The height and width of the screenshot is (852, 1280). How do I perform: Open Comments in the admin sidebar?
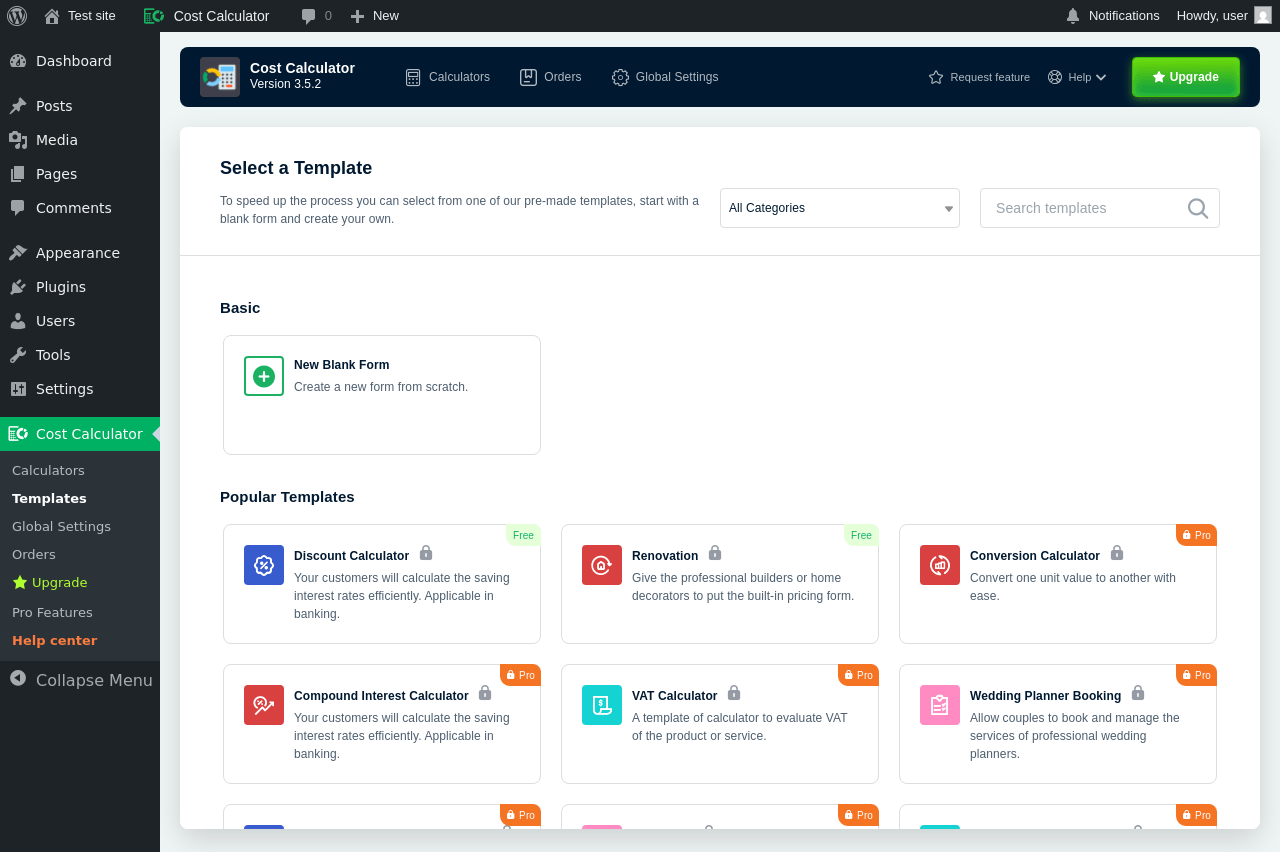click(80, 208)
